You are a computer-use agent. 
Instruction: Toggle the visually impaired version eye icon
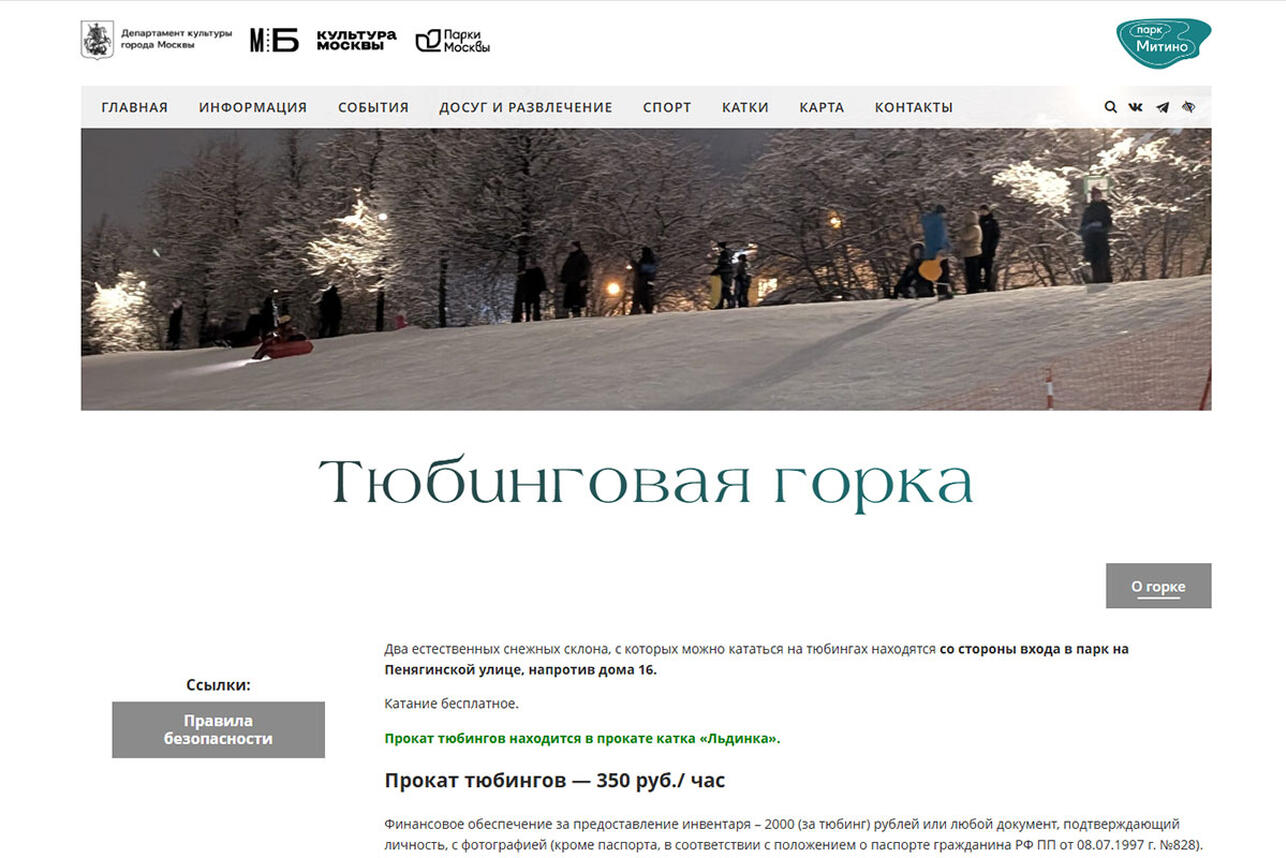(x=1188, y=107)
